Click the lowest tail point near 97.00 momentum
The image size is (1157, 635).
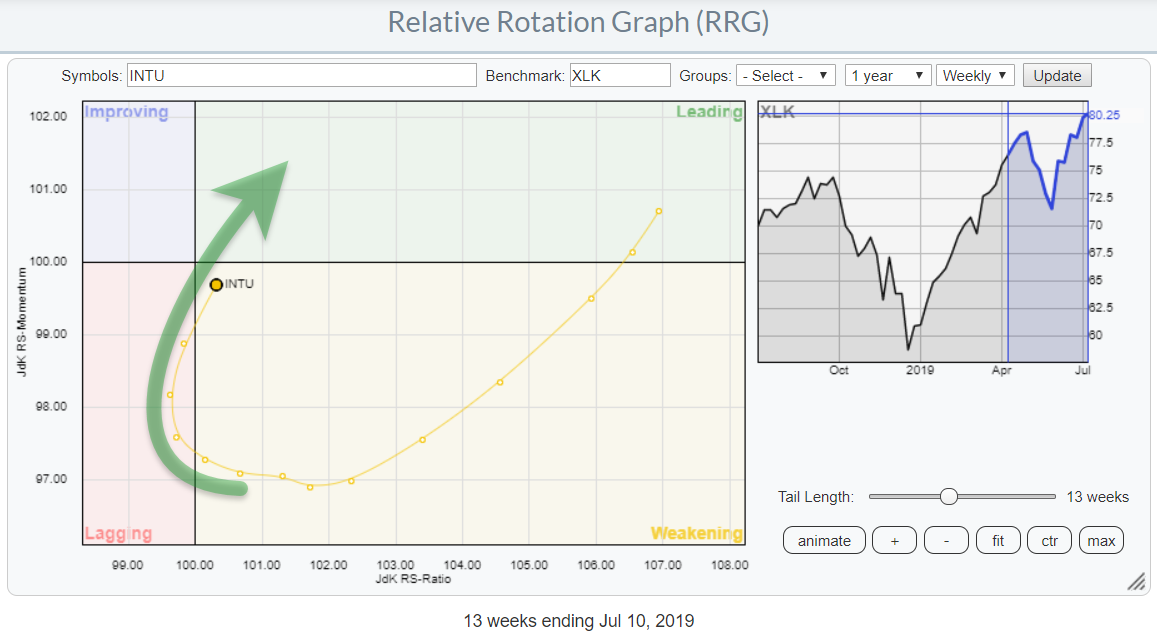(310, 487)
